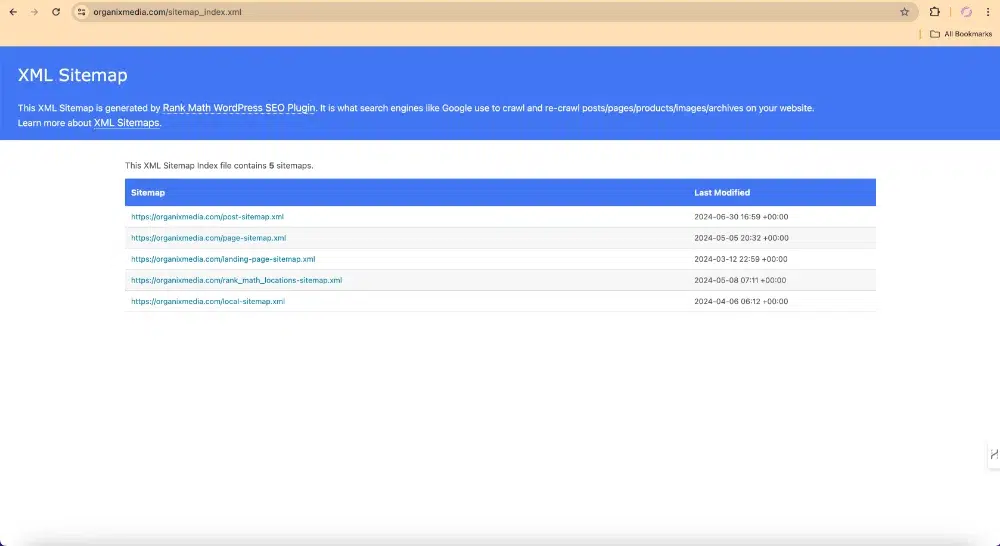Open the Rank Math WordPress SEO Plugin link

[239, 108]
